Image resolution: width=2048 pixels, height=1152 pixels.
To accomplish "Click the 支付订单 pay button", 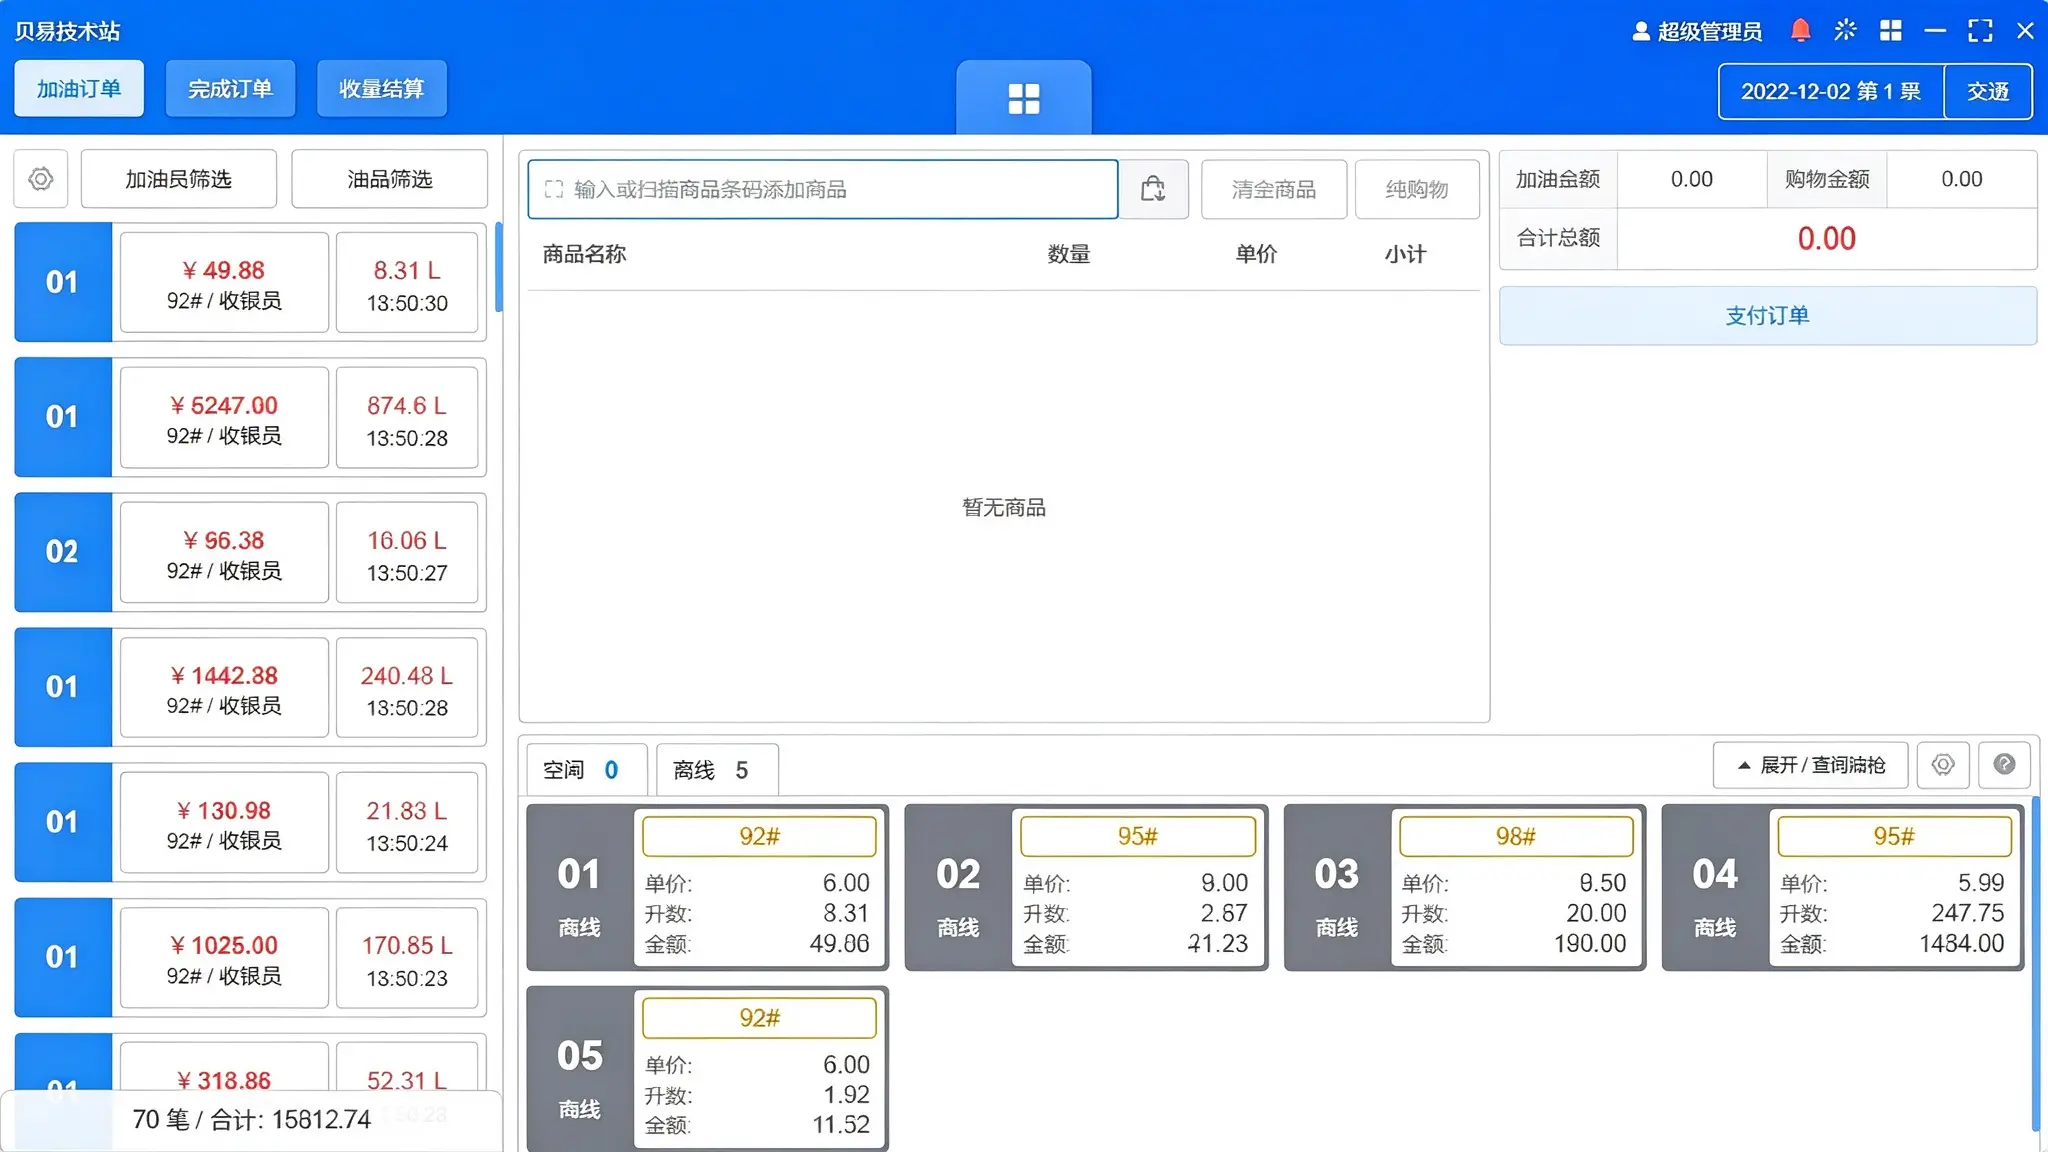I will point(1767,316).
